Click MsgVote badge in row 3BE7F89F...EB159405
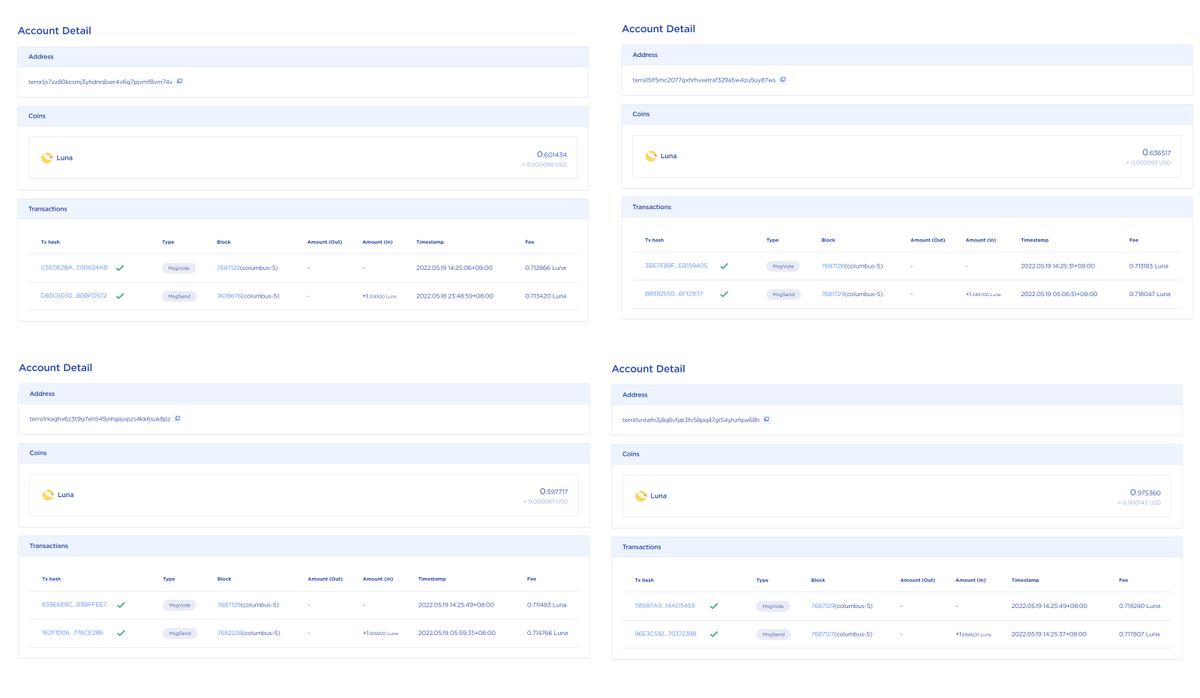Screen dimensions: 1200x698 (783, 266)
